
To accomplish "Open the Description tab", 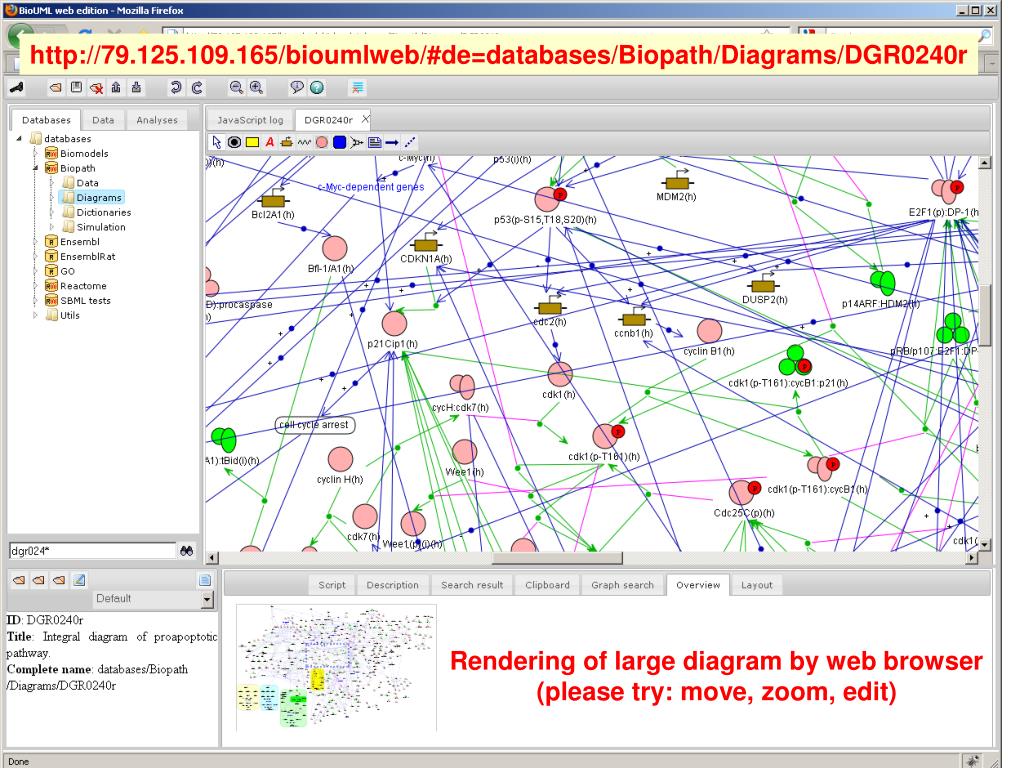I will 392,585.
